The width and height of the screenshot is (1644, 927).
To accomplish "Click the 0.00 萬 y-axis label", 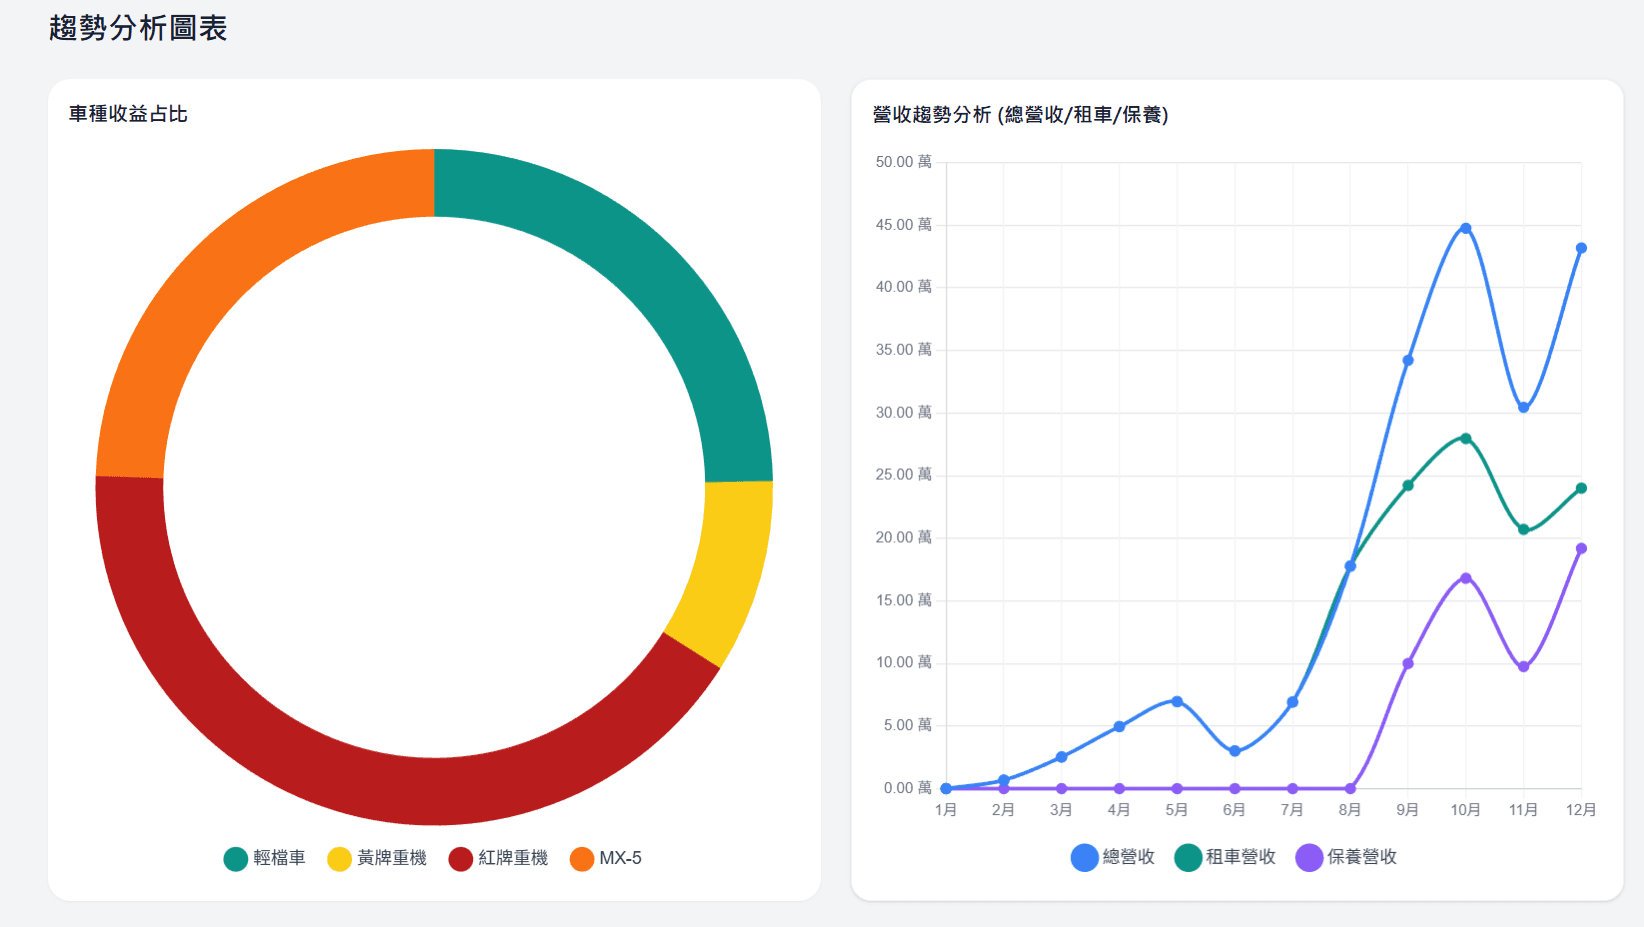I will point(908,788).
